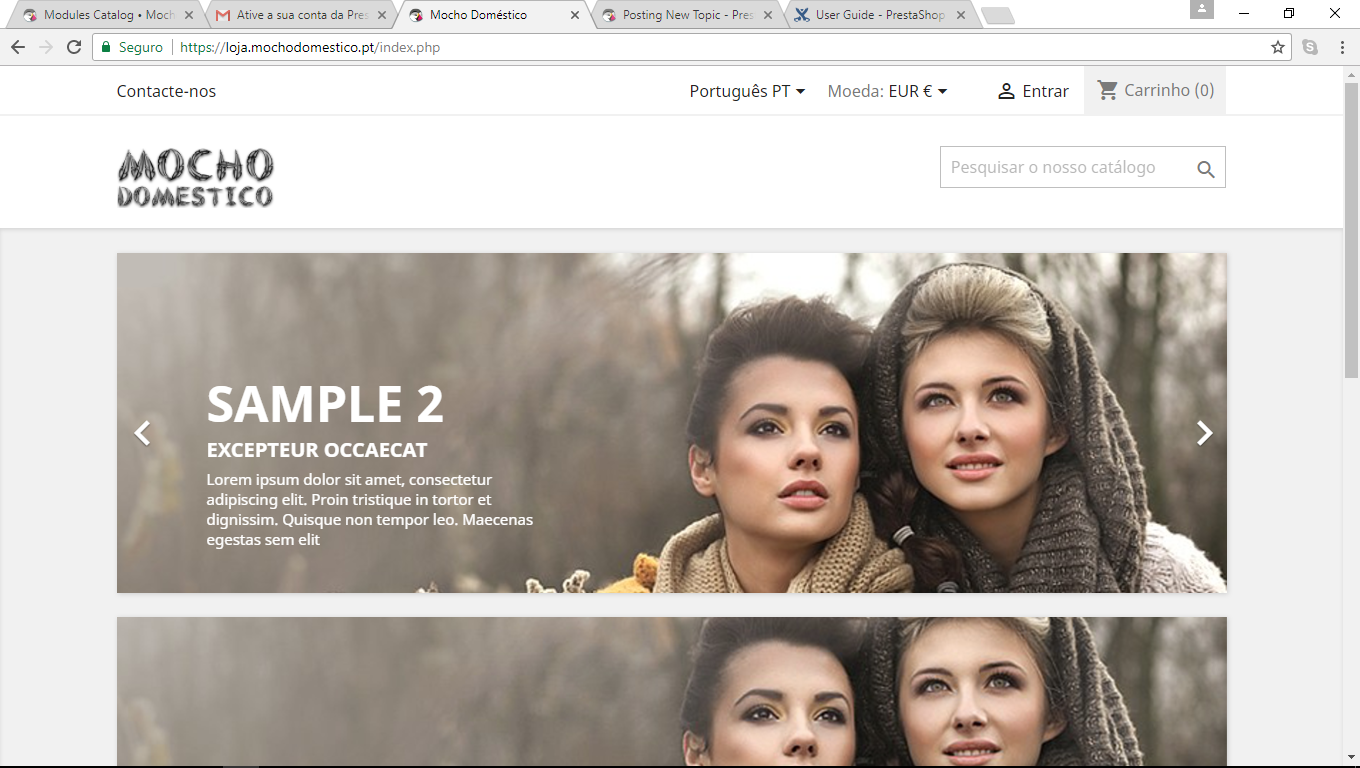
Task: Click the EXCEPTEUR OCCAECAT slide subtitle
Action: (x=317, y=450)
